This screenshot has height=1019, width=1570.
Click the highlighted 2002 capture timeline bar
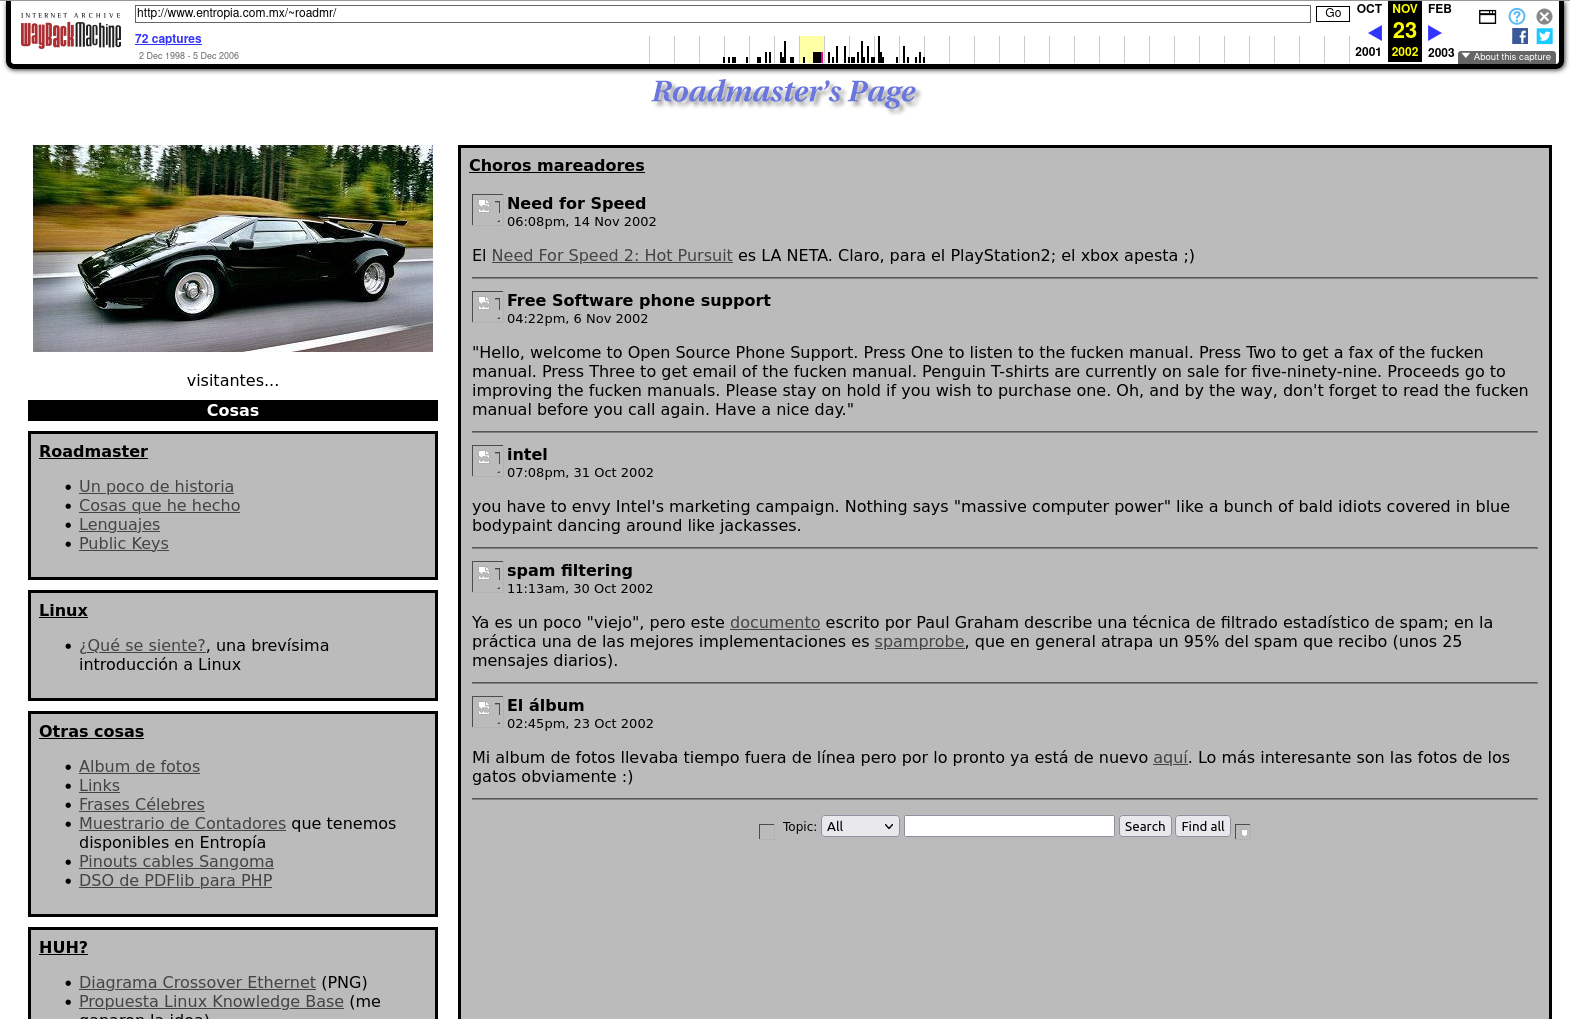812,49
